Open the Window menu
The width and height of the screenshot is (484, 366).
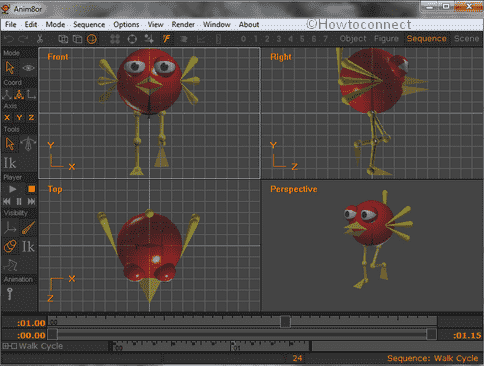(217, 24)
